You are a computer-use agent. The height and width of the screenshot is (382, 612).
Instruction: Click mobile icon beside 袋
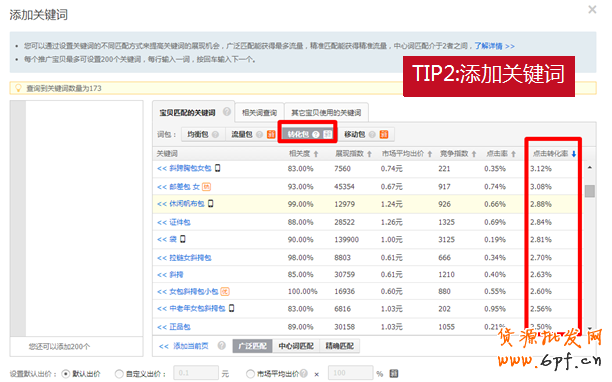183,239
